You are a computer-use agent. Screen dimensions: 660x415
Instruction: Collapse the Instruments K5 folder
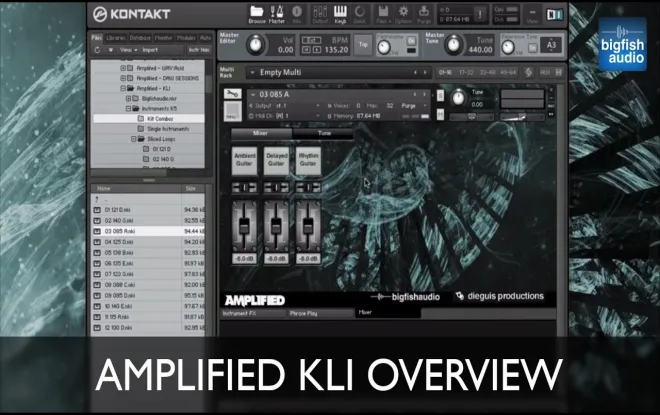[128, 108]
